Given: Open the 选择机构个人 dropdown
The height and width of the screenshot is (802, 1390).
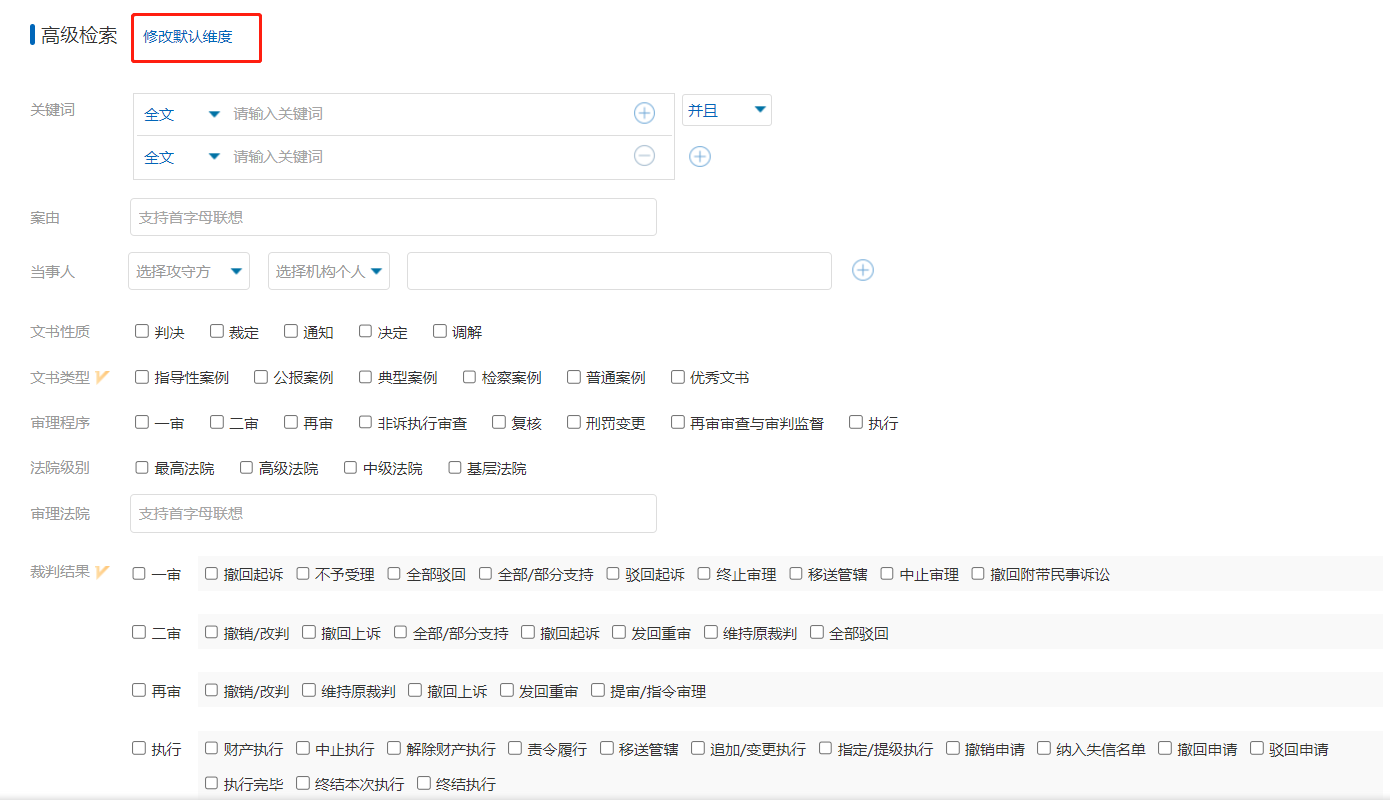Looking at the screenshot, I should tap(329, 271).
